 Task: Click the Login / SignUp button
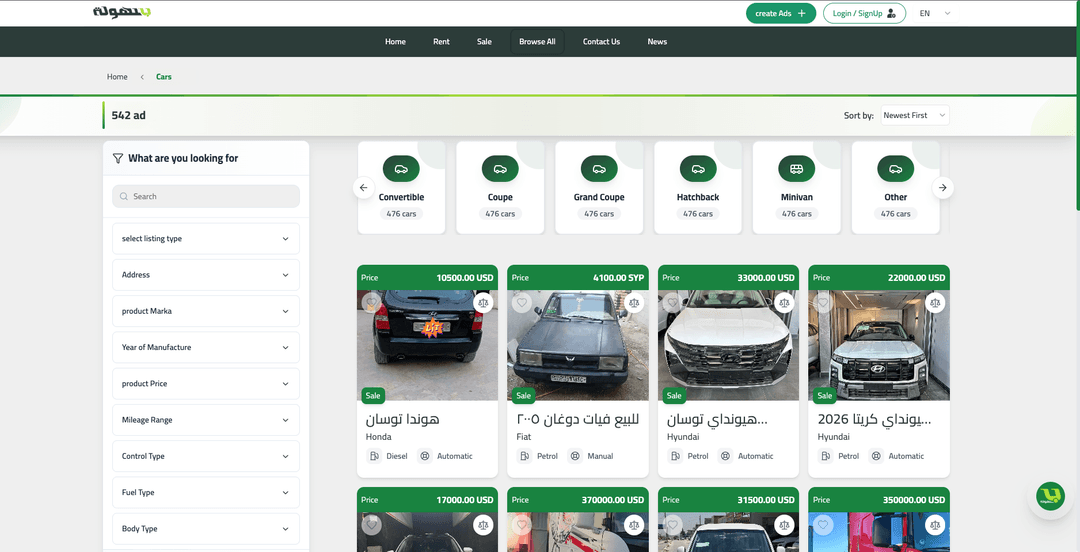pos(864,13)
